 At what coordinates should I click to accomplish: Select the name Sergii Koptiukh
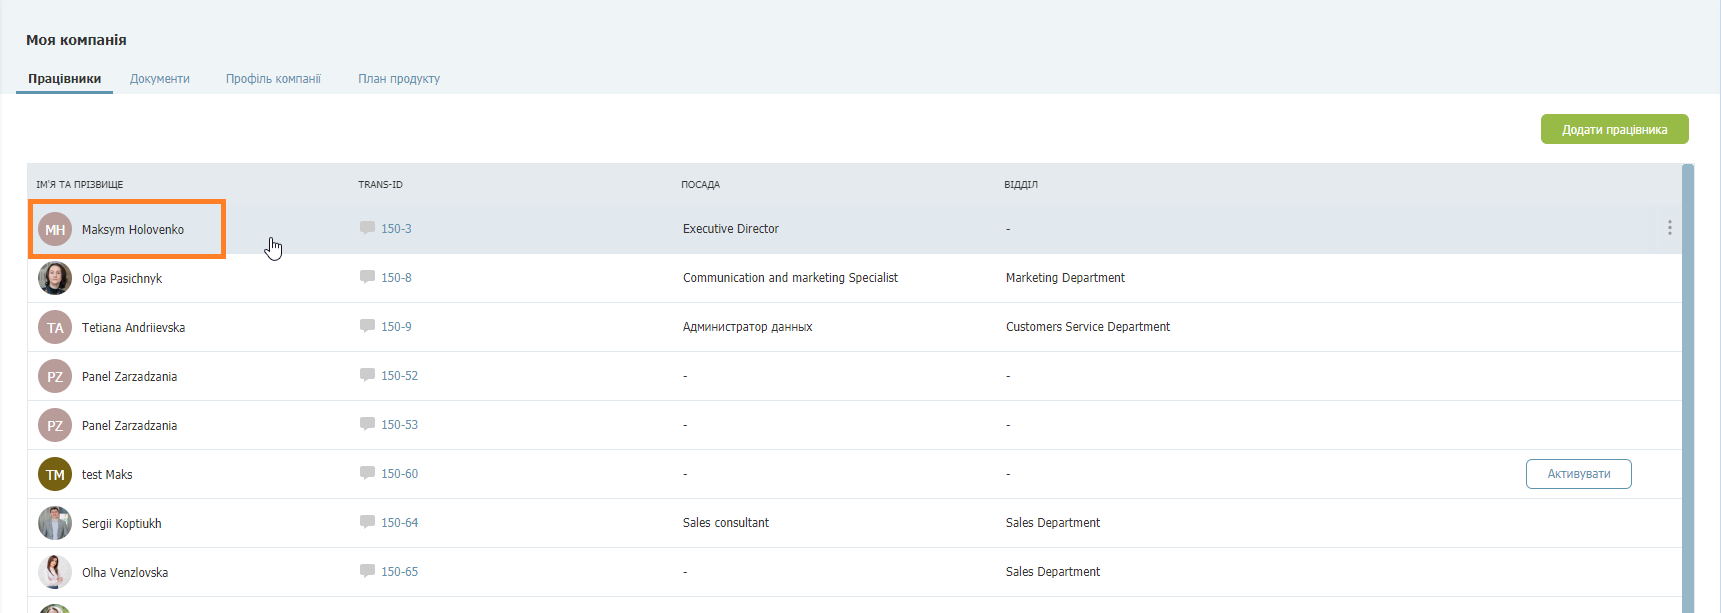[121, 524]
